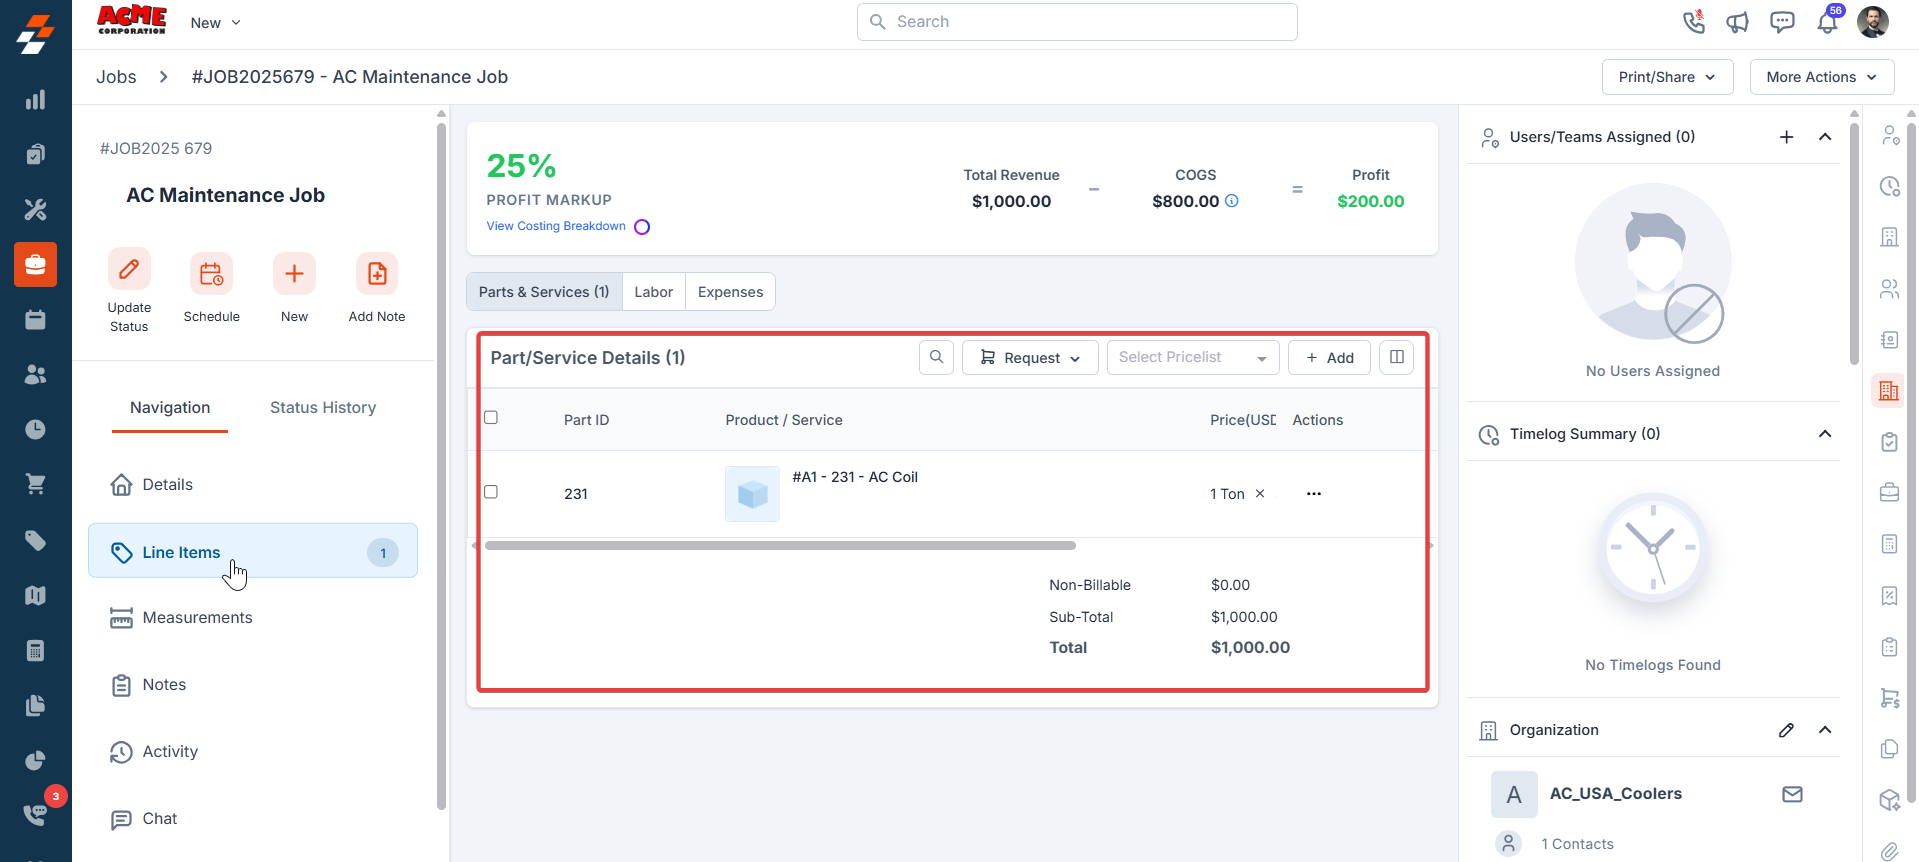Click the COGS info icon
Screen dimensions: 1919x862
click(1232, 201)
